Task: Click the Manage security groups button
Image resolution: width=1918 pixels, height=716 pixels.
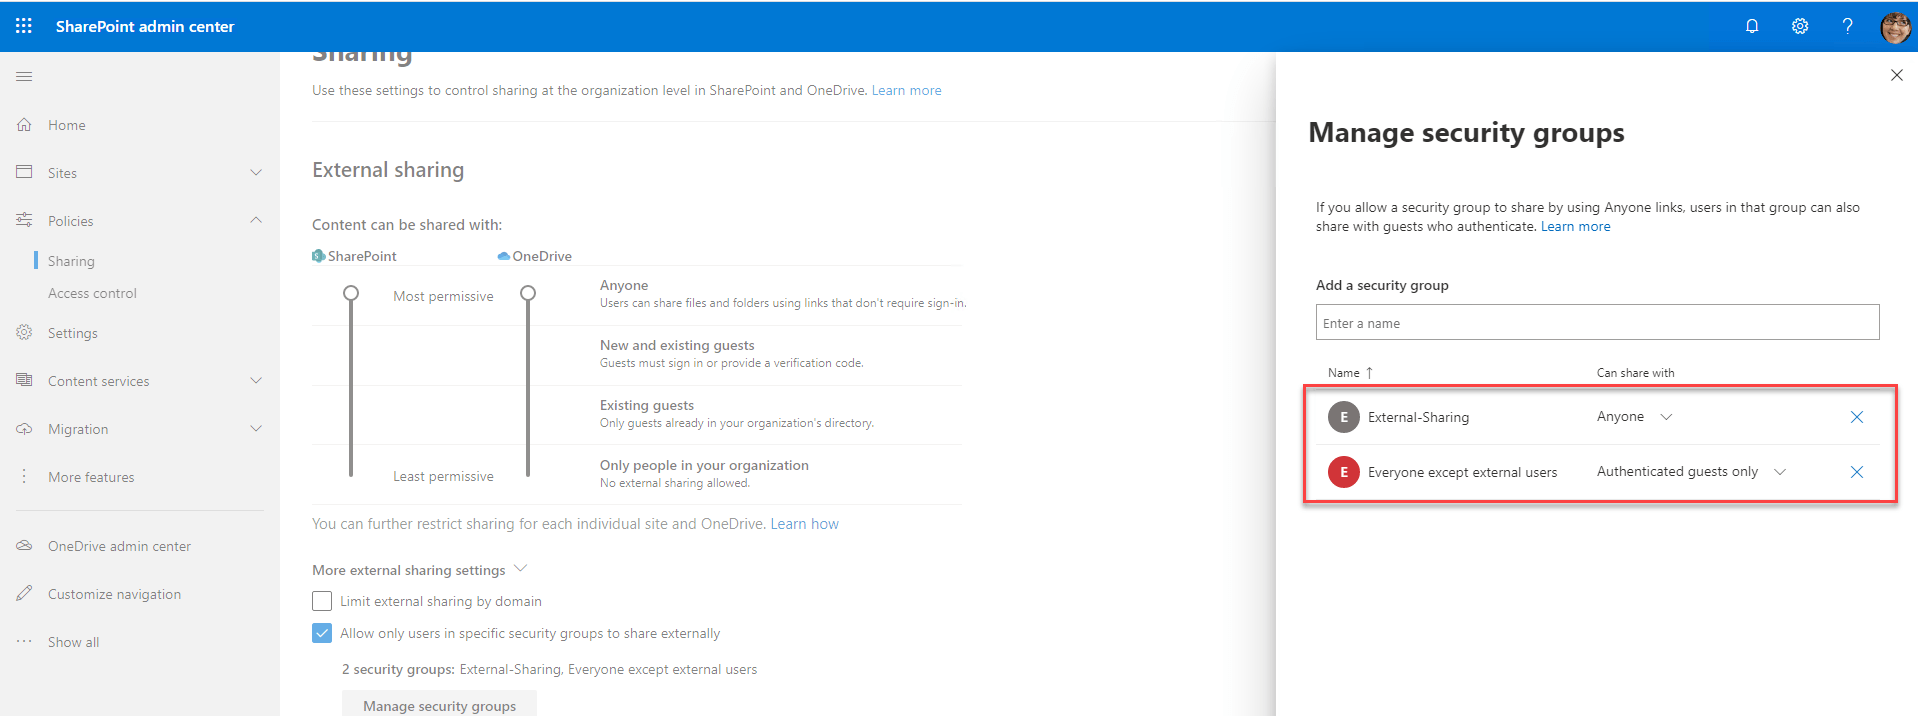Action: [x=439, y=704]
